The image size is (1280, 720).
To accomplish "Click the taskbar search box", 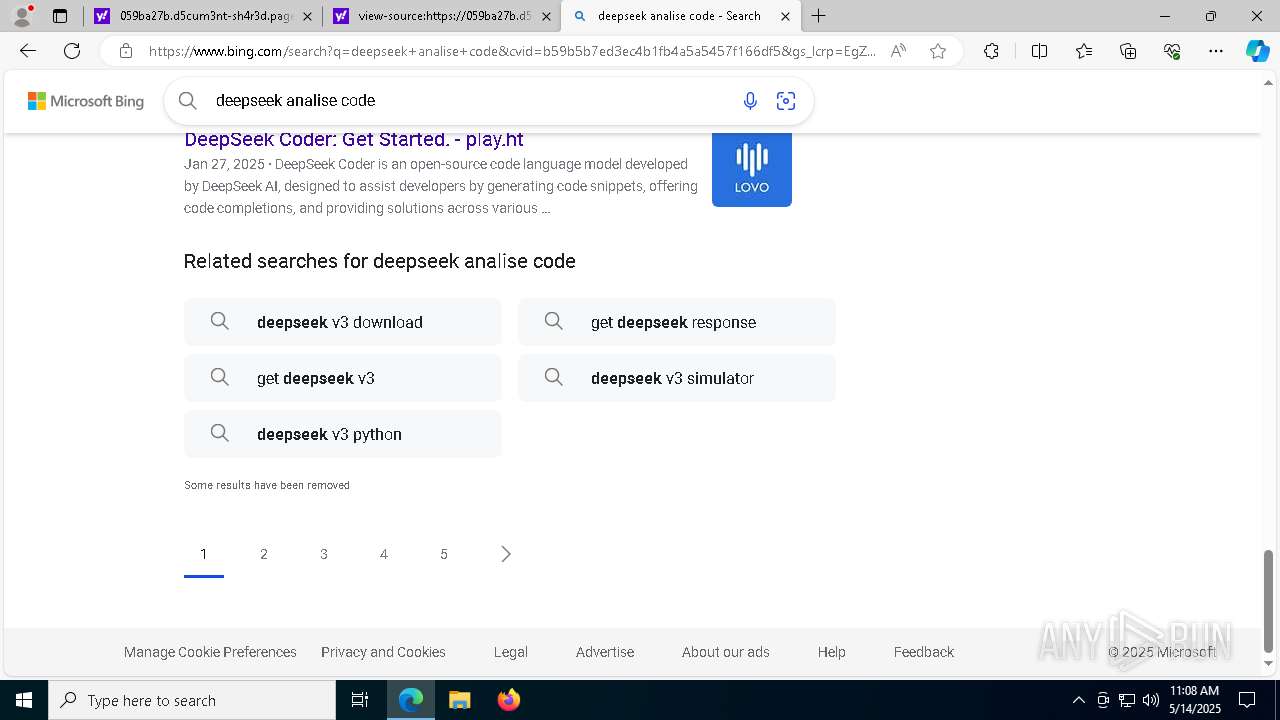I will click(x=192, y=700).
